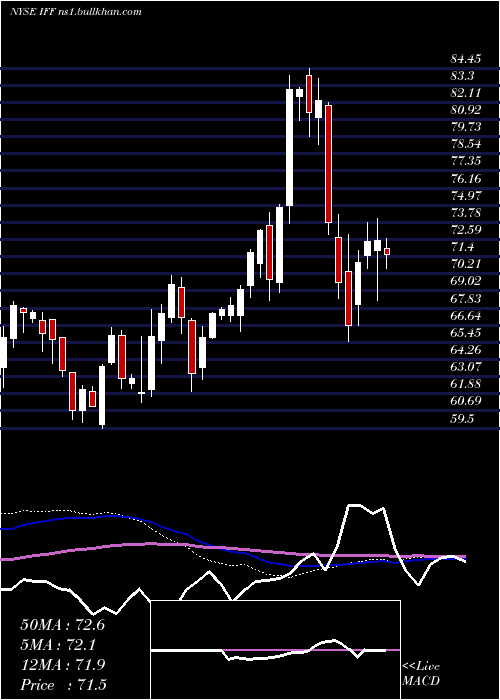The image size is (500, 700).
Task: Select the 72.59 price axis label
Action: [466, 229]
